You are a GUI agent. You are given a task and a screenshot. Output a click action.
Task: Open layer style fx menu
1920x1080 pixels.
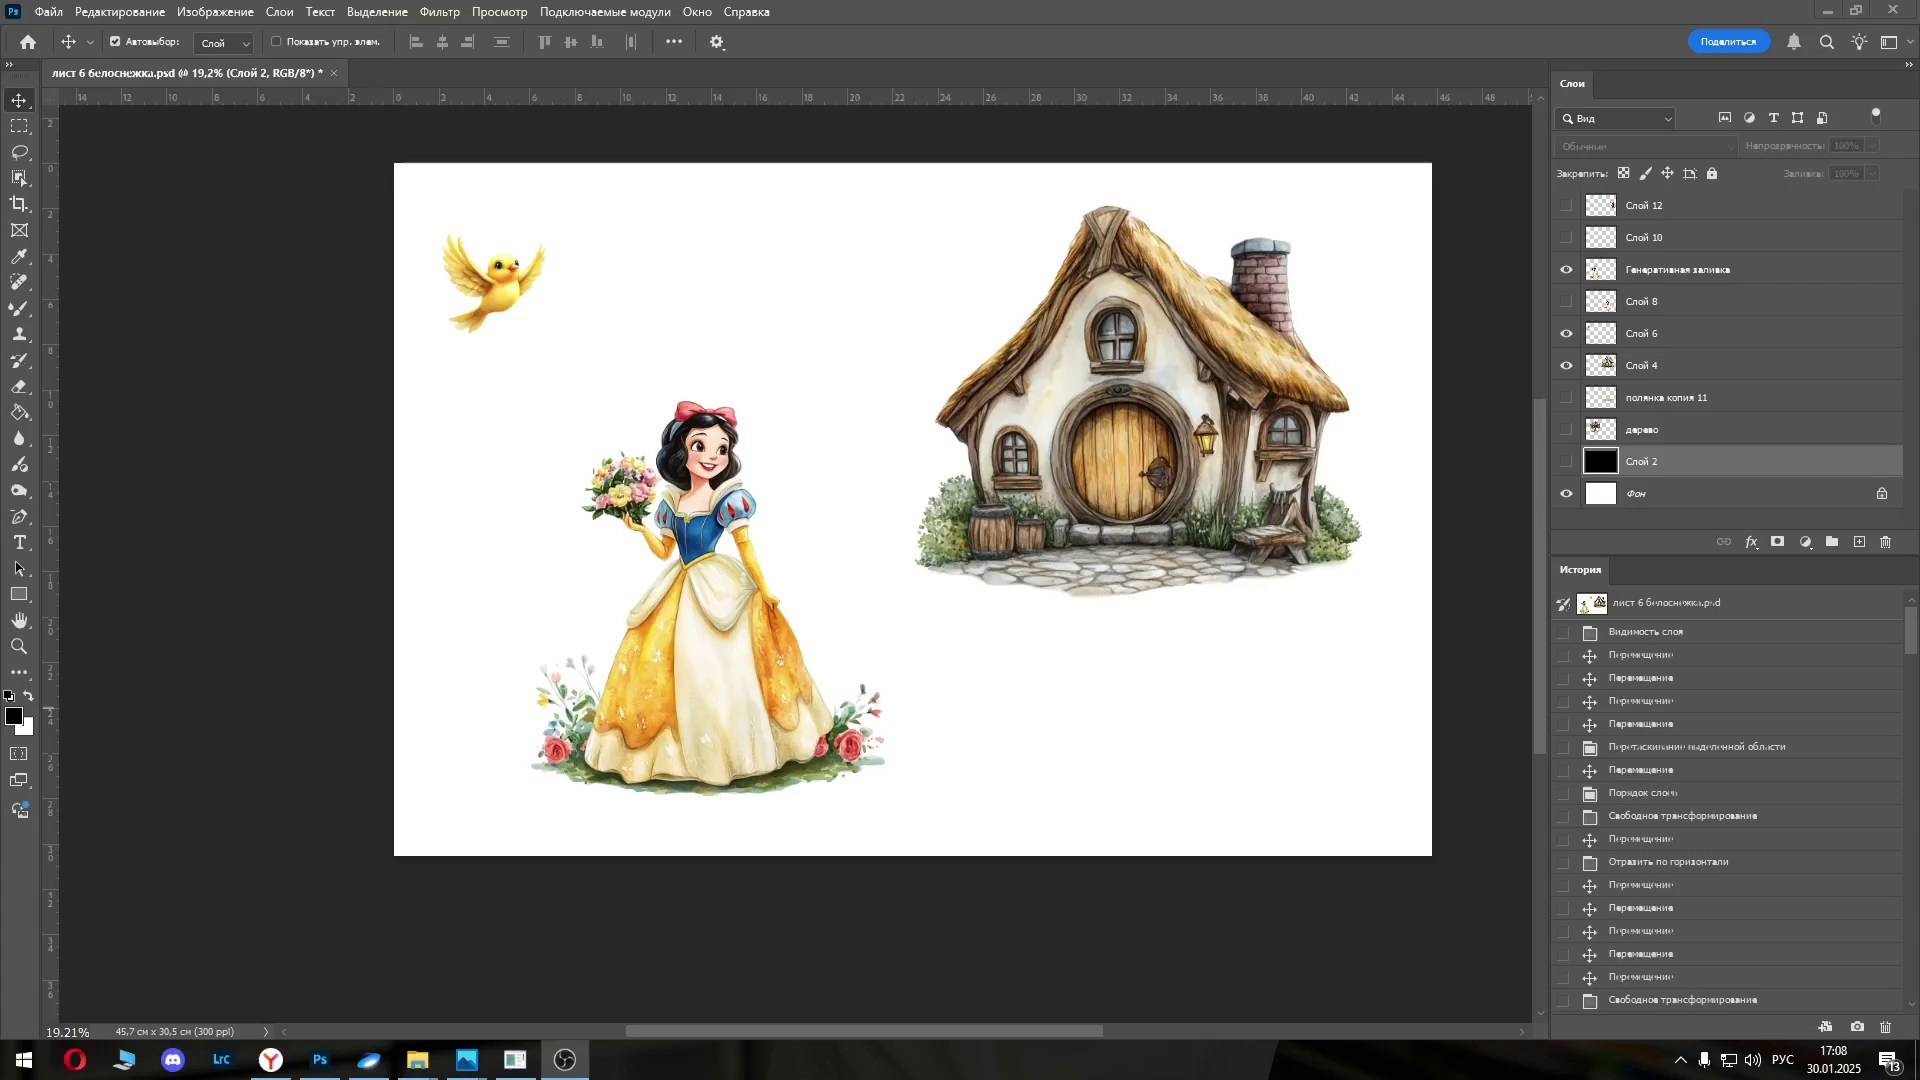tap(1751, 542)
